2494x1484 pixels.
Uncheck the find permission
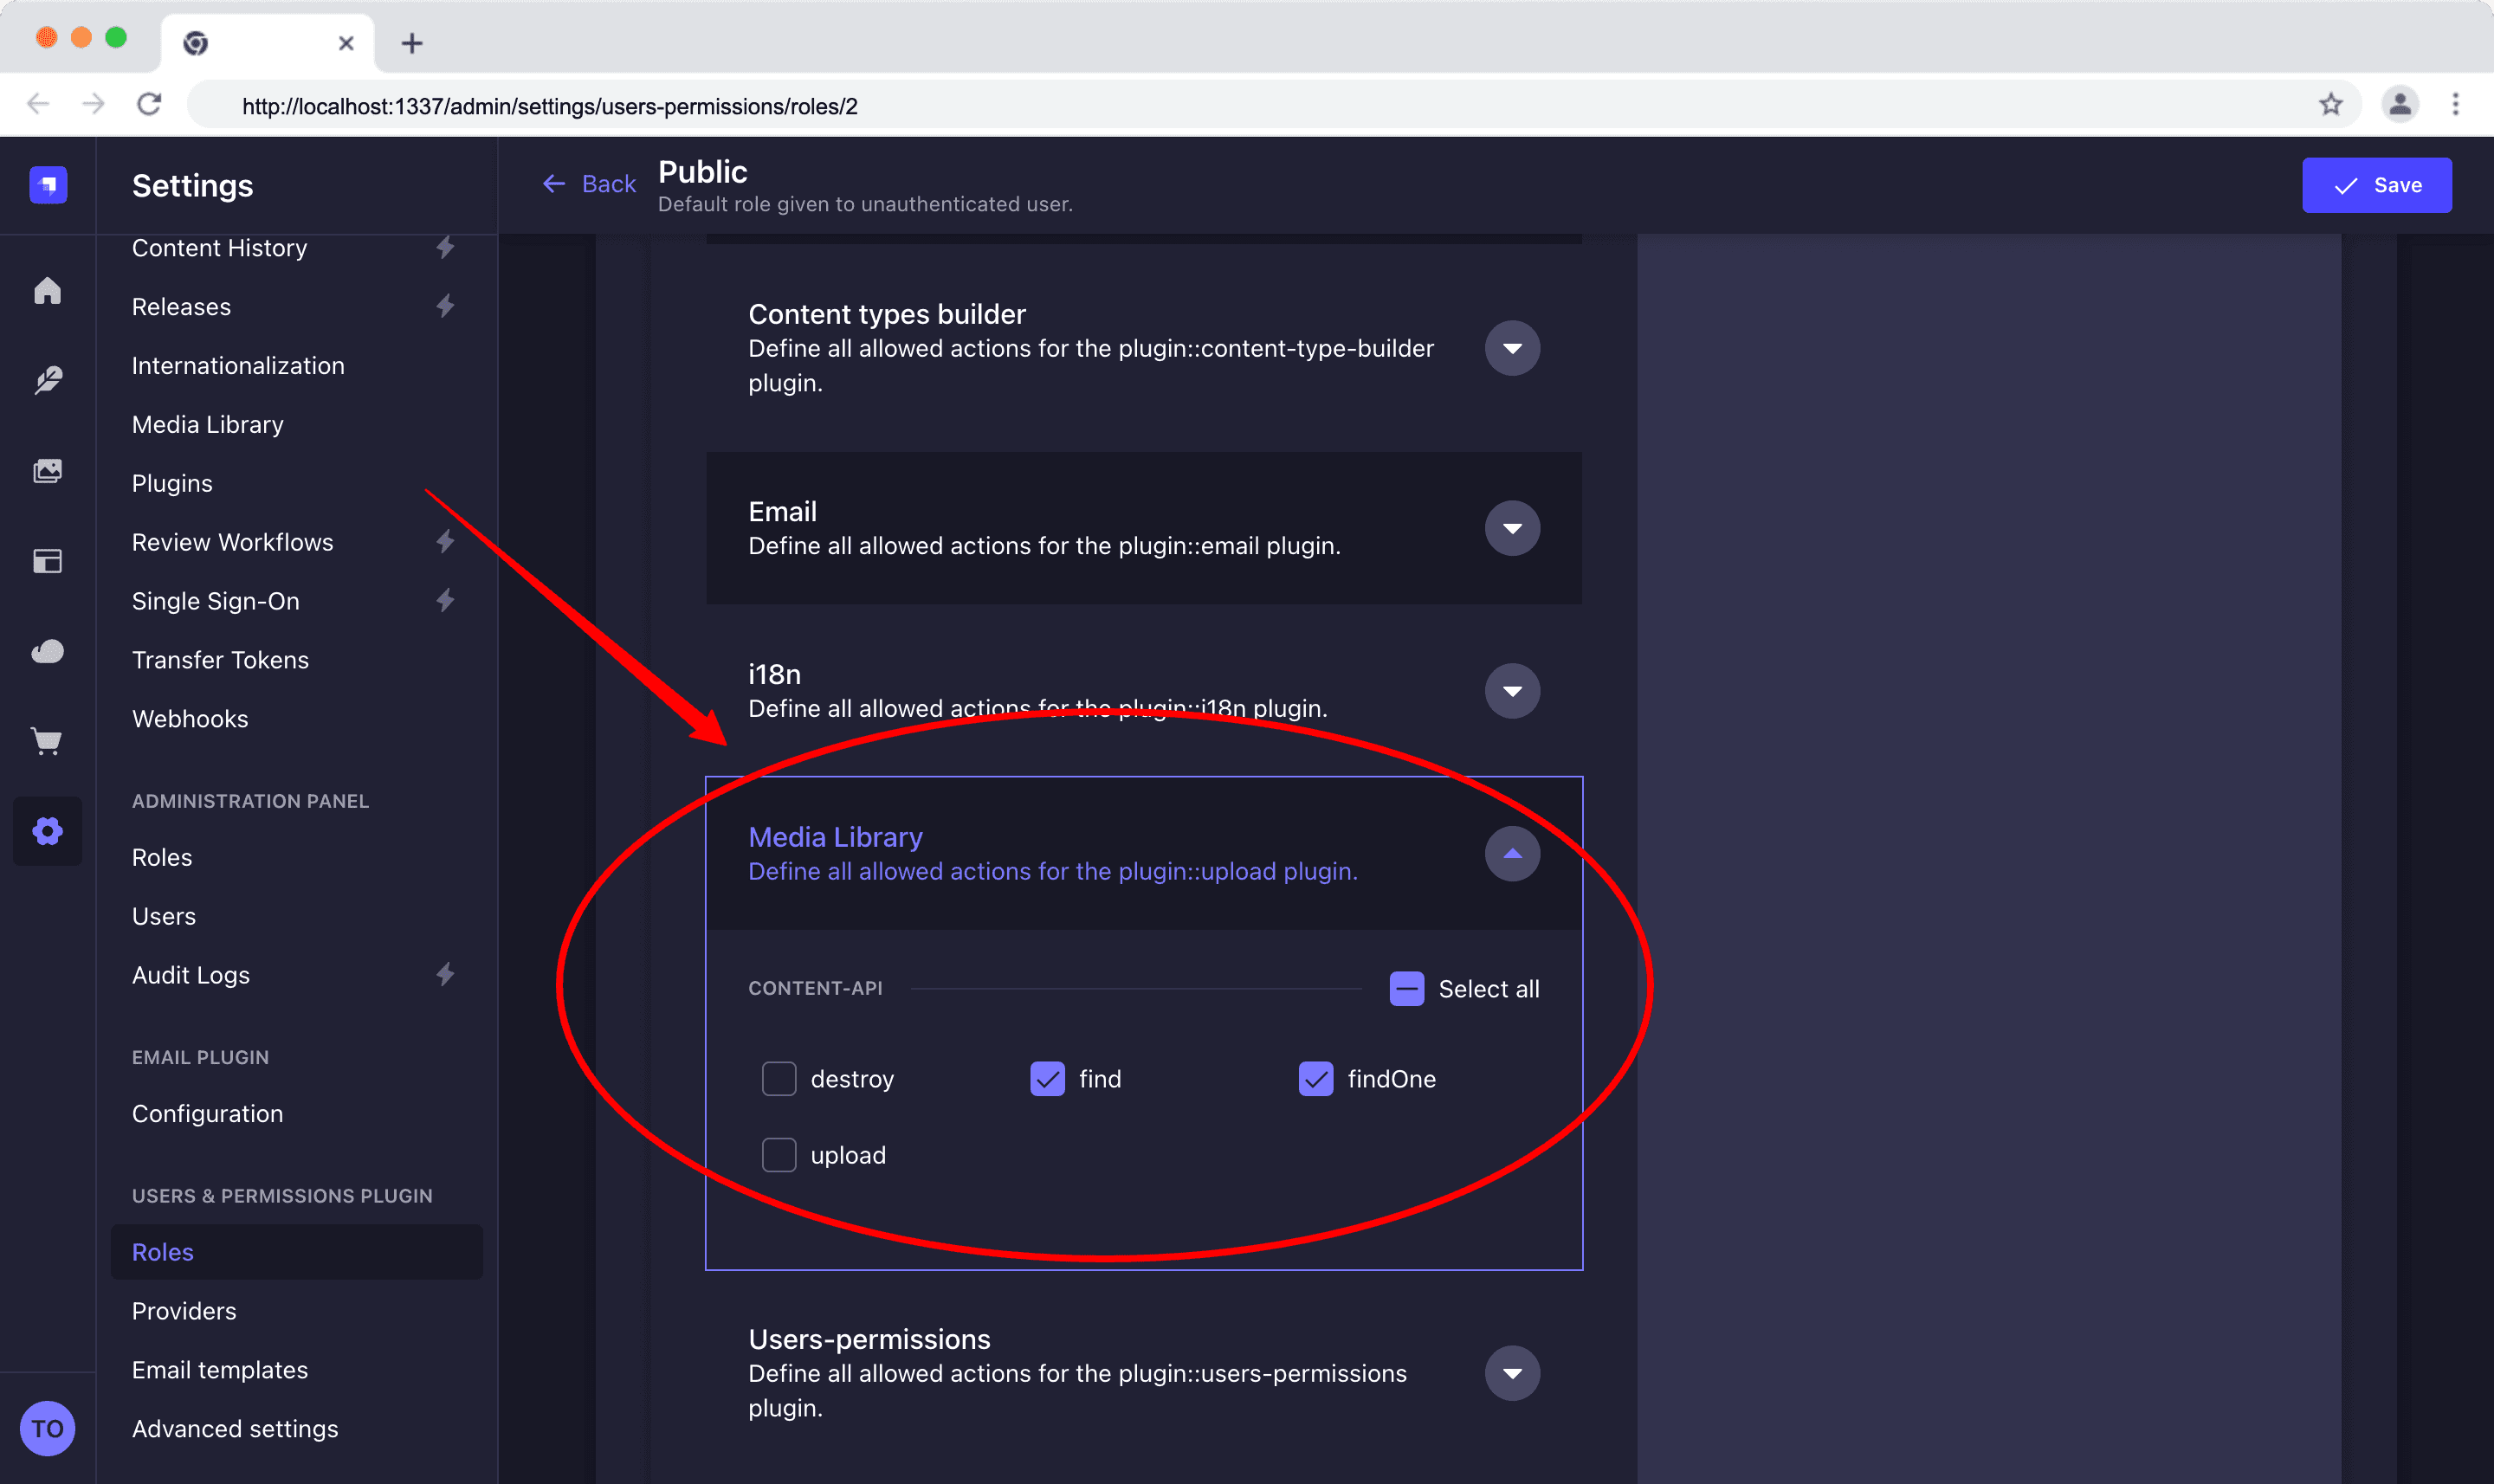1048,1079
